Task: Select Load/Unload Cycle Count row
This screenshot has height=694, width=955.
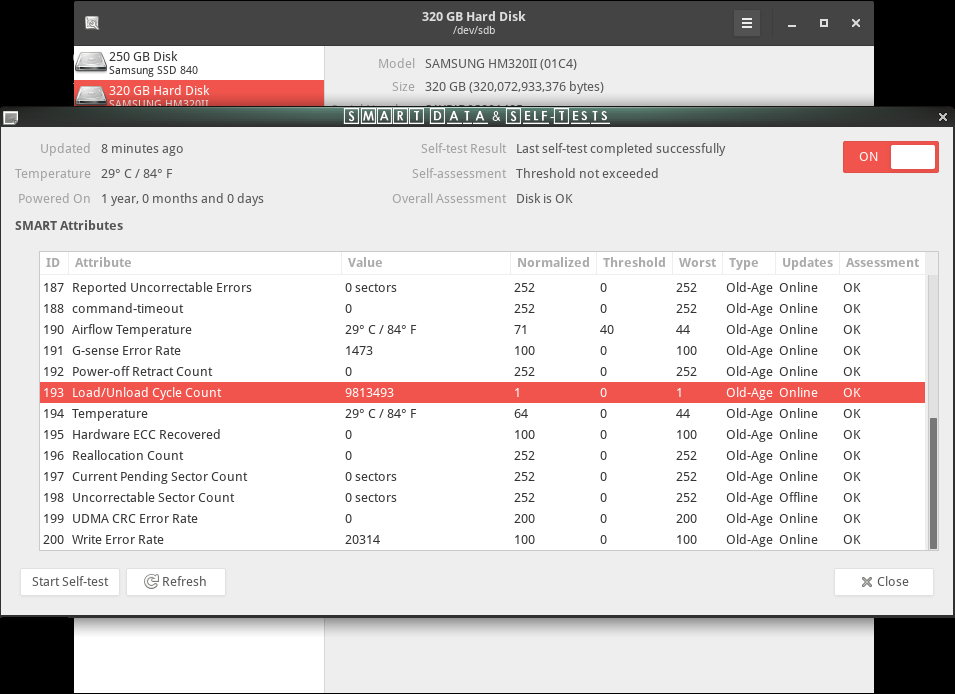Action: coord(482,392)
